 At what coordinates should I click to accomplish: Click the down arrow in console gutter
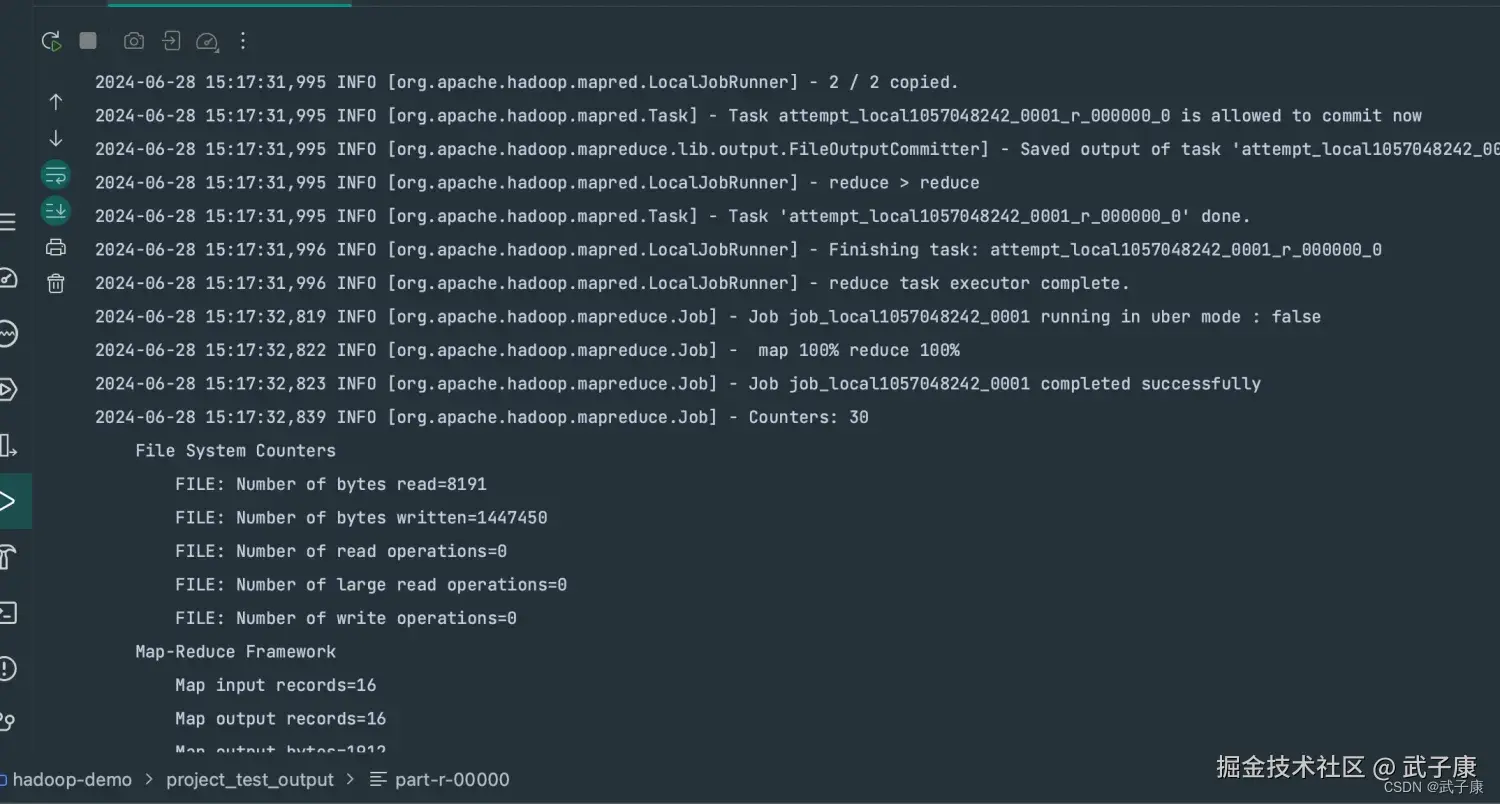56,138
